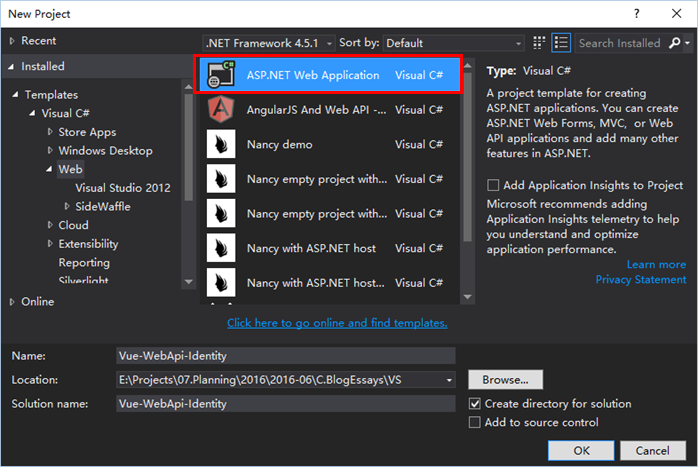Image resolution: width=698 pixels, height=467 pixels.
Task: Expand the Recent section
Action: click(12, 41)
